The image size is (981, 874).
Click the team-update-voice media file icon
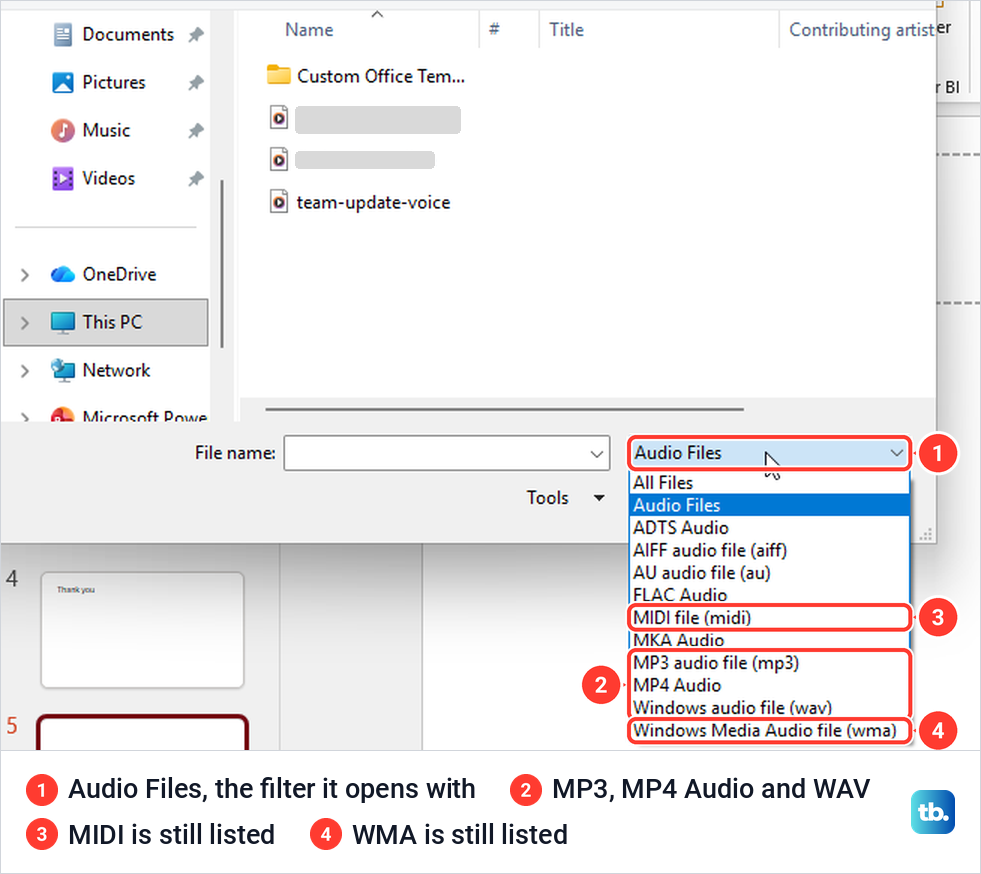pyautogui.click(x=278, y=202)
